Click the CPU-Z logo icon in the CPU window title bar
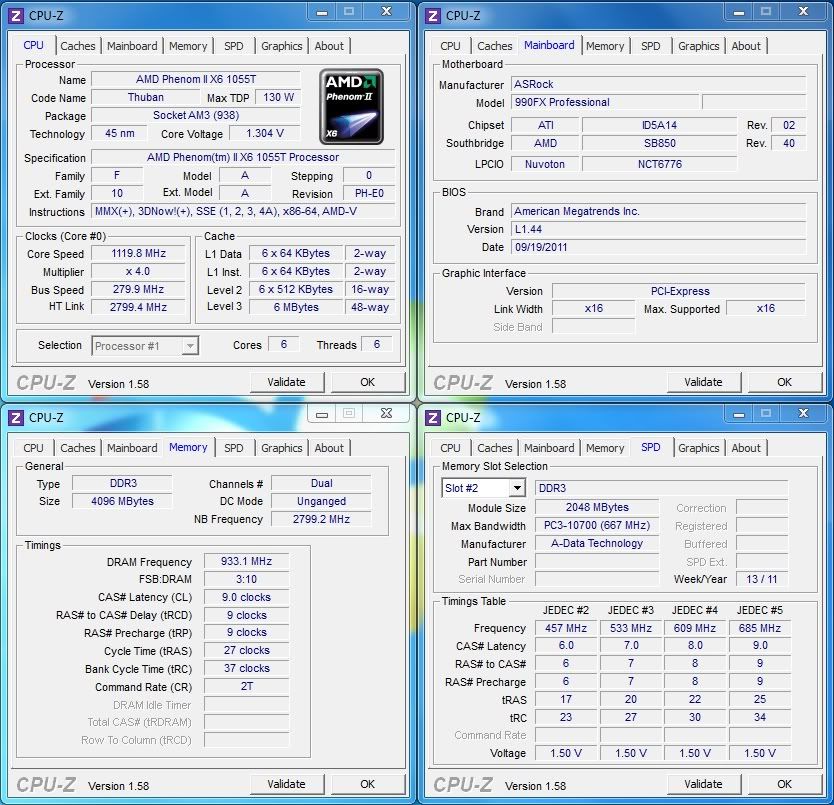This screenshot has width=834, height=805. 16,16
